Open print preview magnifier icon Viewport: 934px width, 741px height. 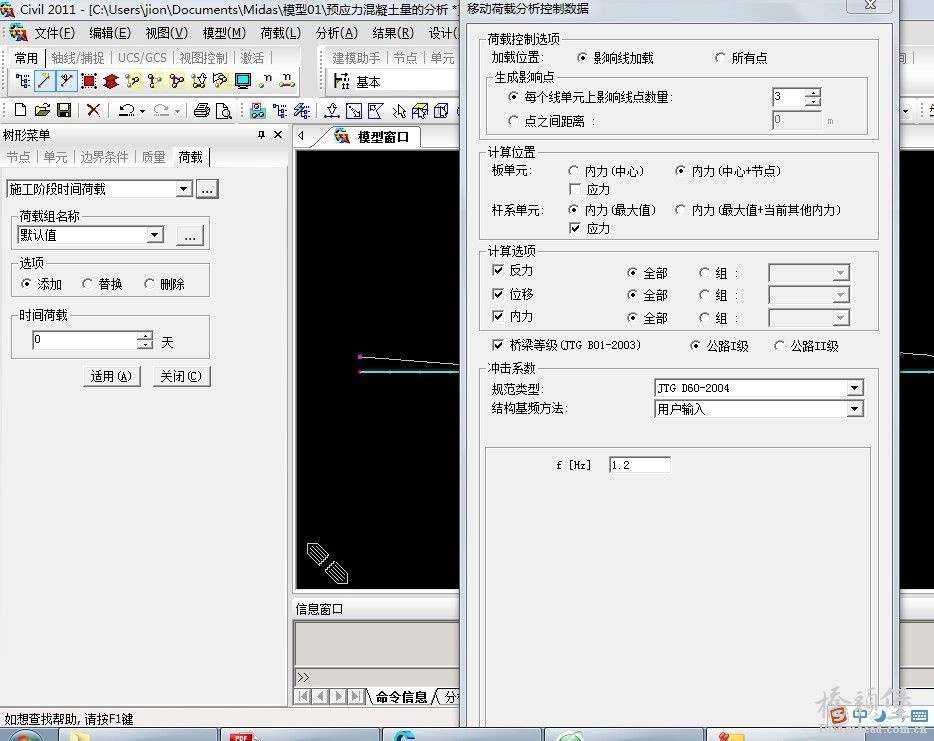tap(223, 110)
